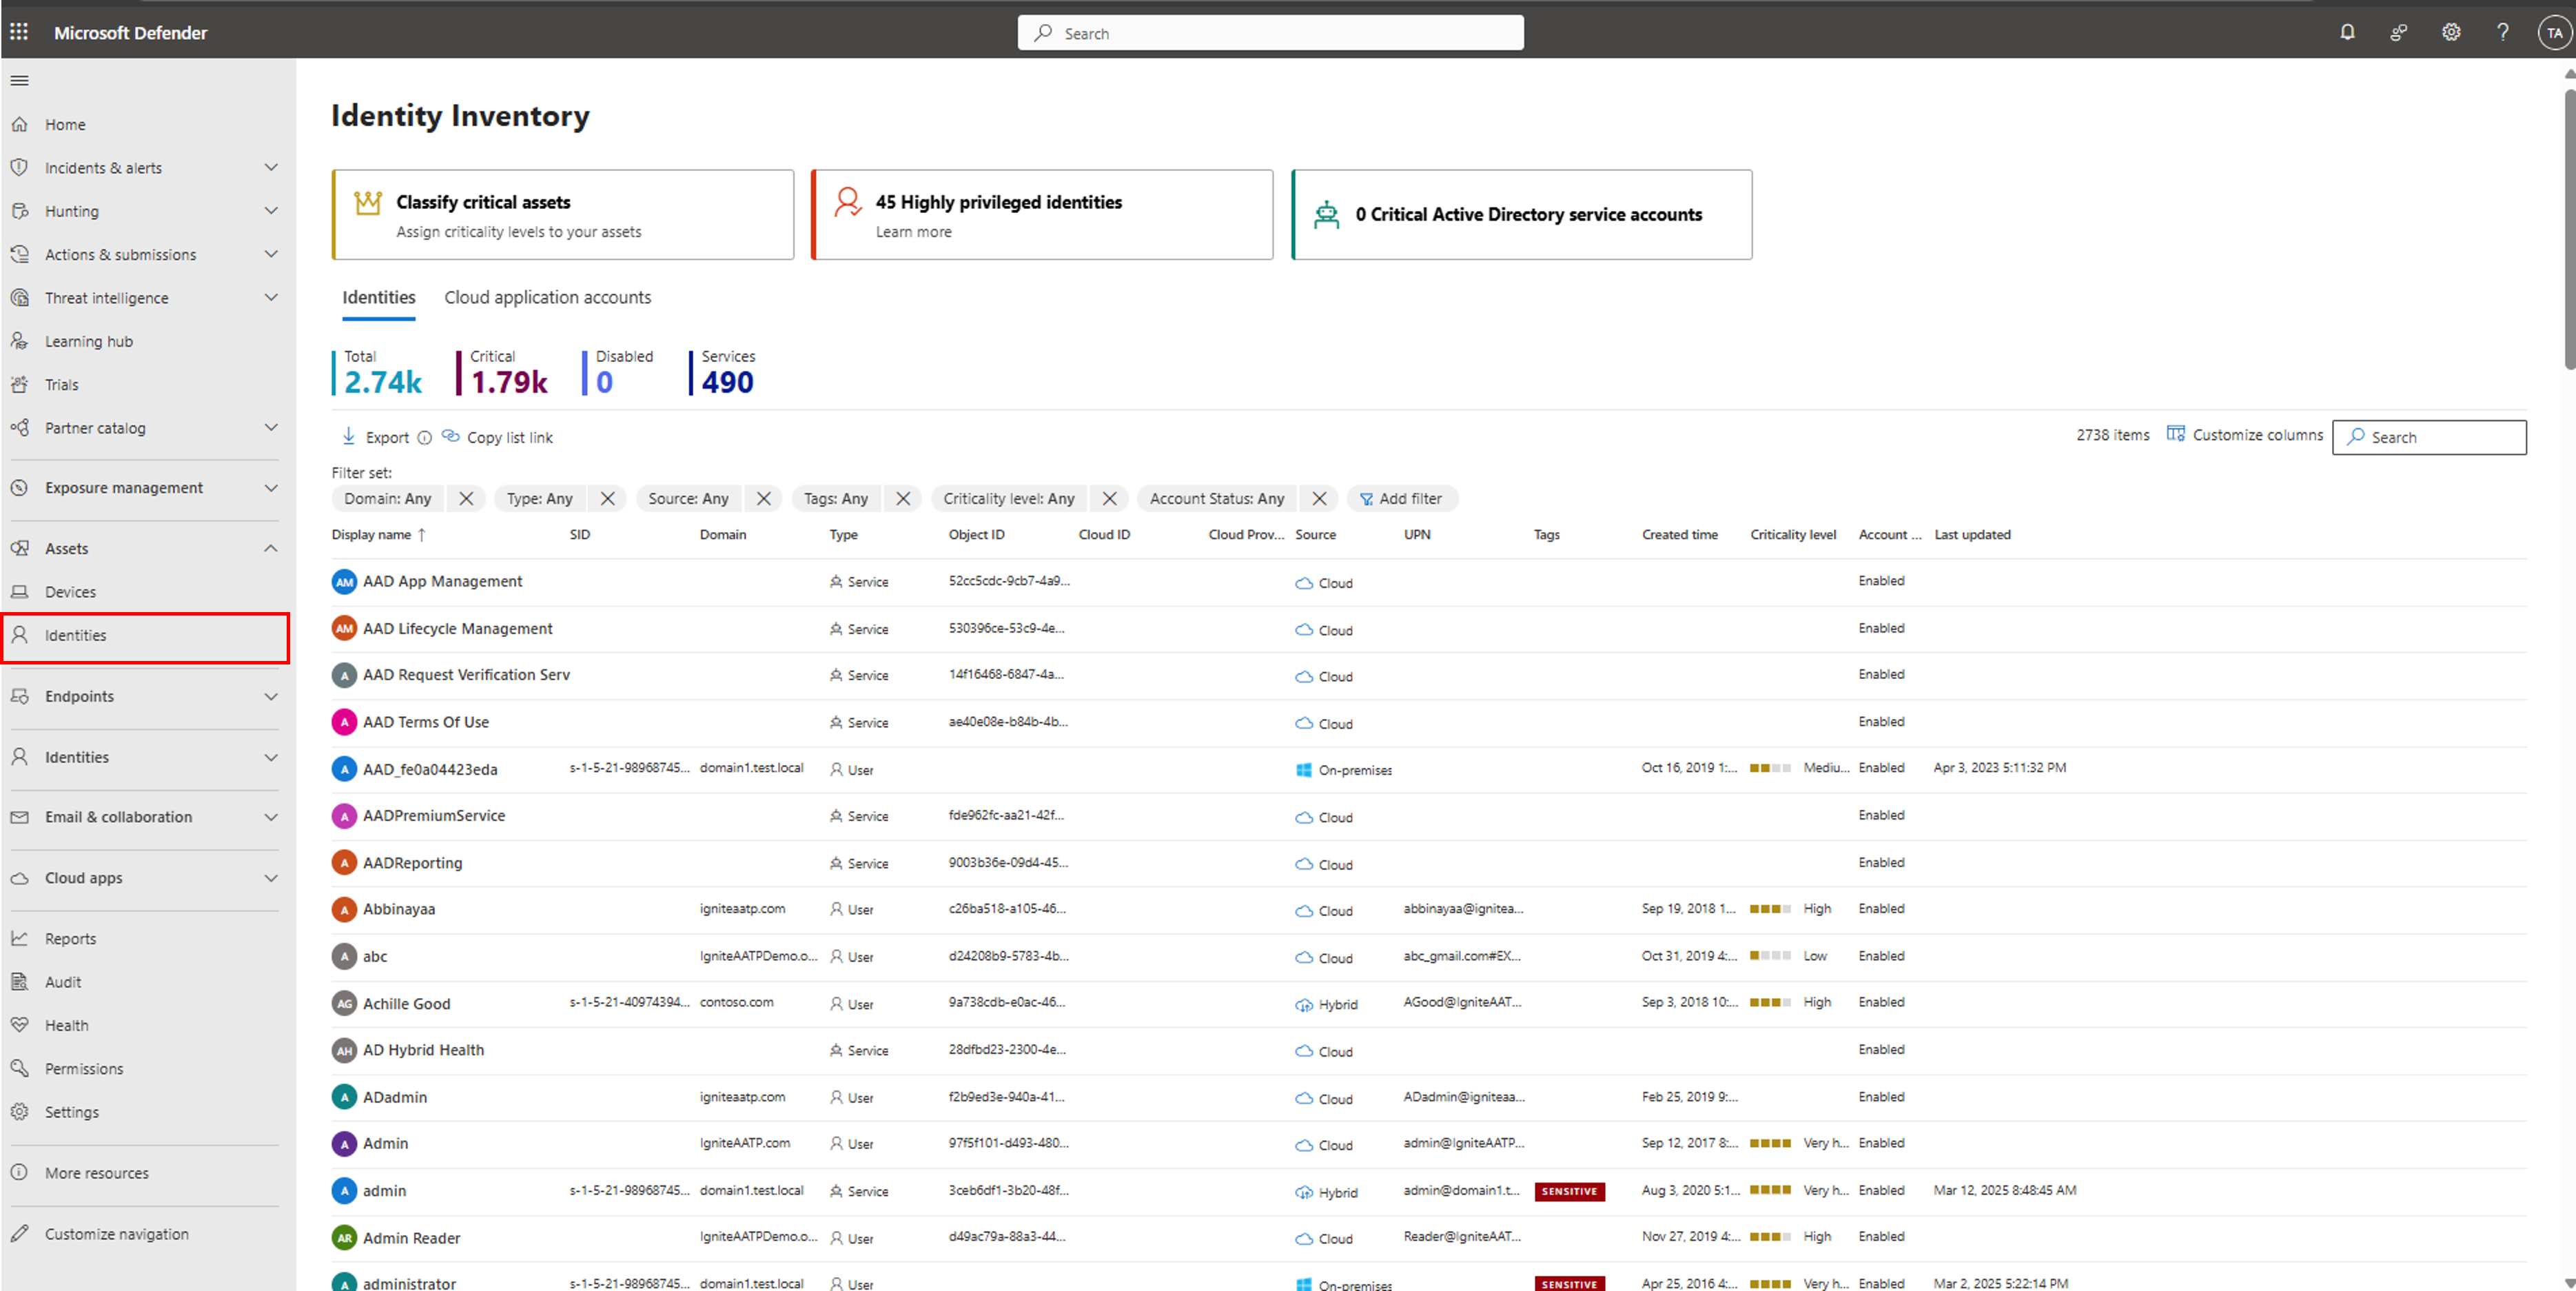The image size is (2576, 1291).
Task: Remove the Account Status: Any filter
Action: (x=1319, y=498)
